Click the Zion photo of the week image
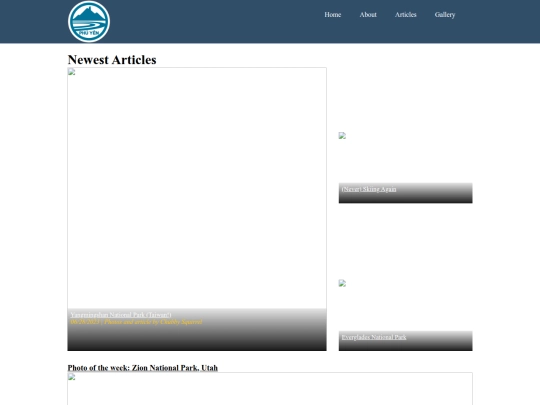Screen dimensions: 540x405 [x=270, y=388]
